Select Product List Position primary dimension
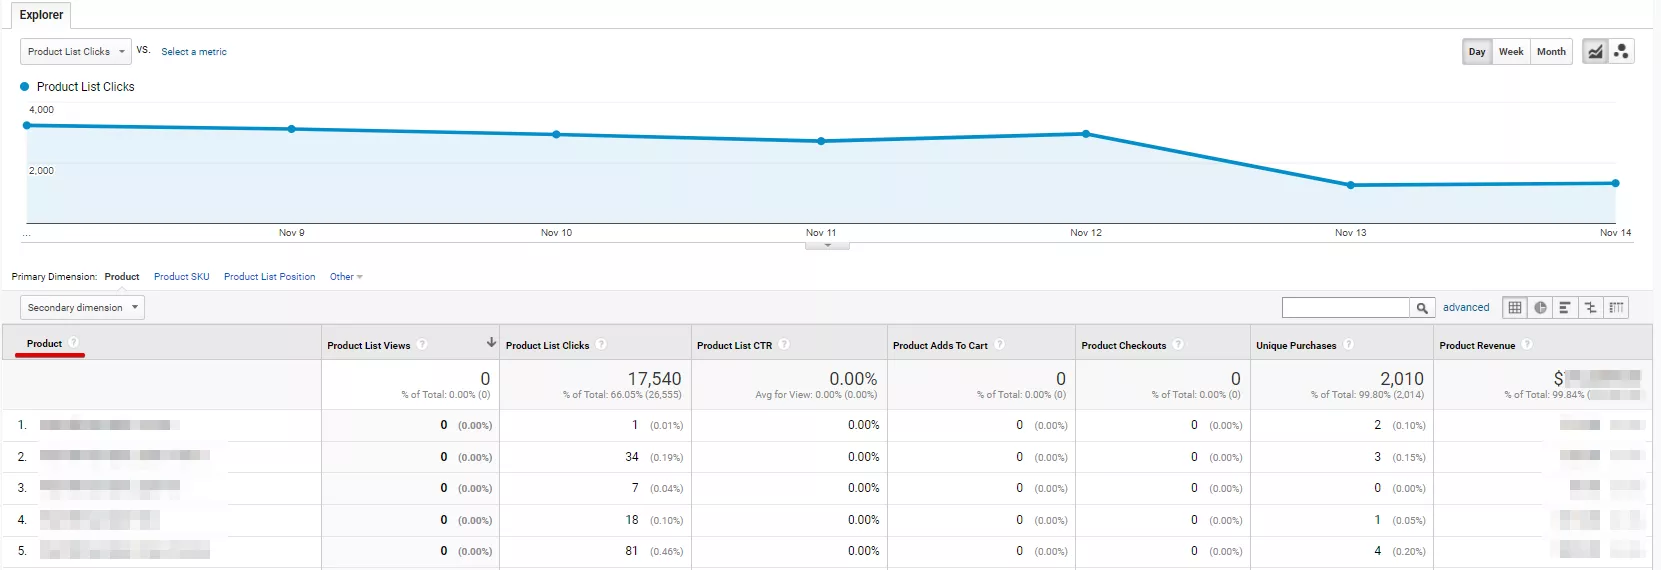The image size is (1661, 570). (269, 277)
